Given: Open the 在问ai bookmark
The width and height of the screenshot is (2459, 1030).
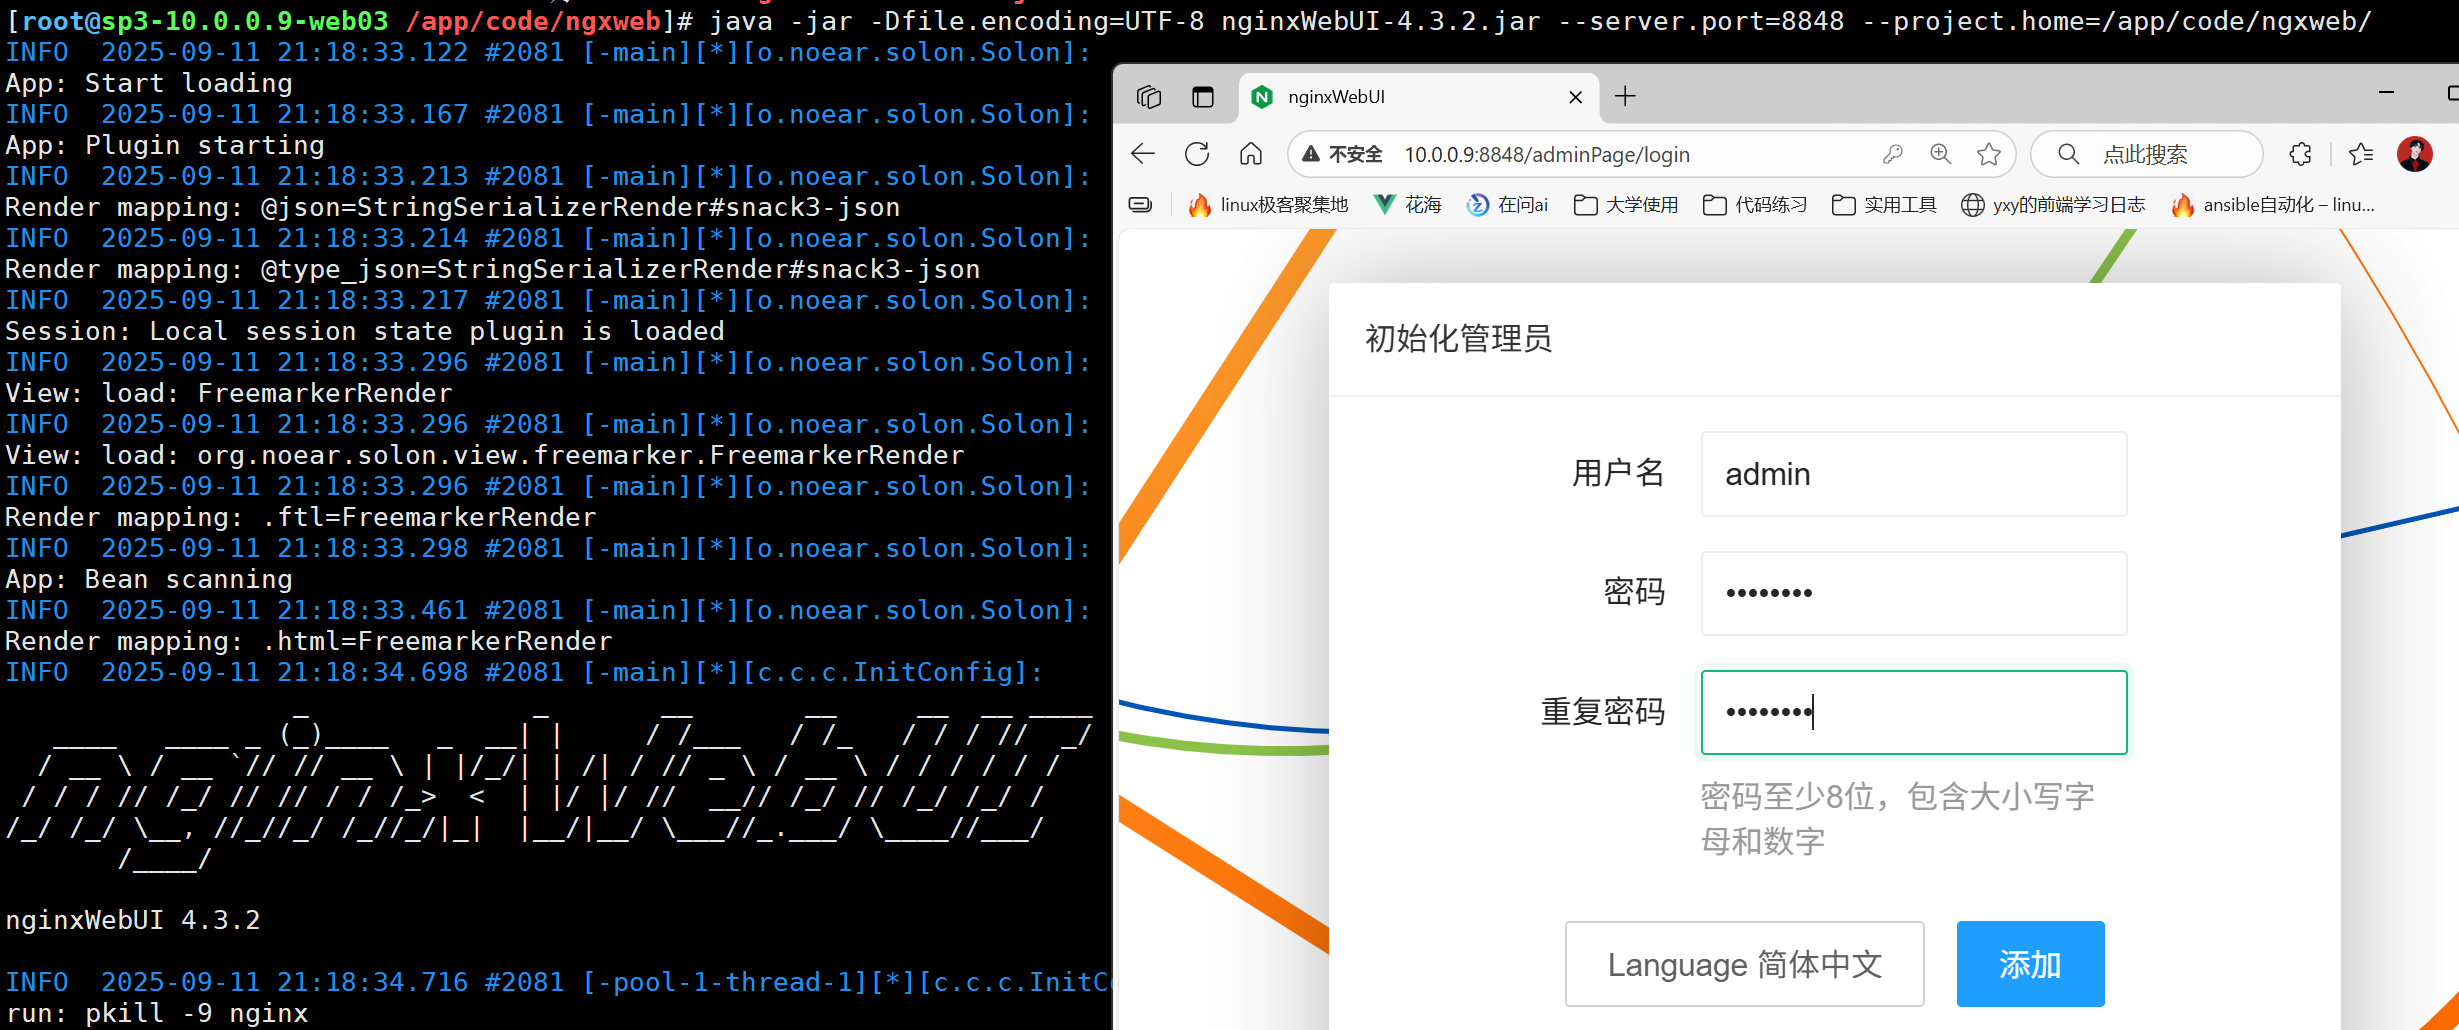Looking at the screenshot, I should click(x=1507, y=205).
